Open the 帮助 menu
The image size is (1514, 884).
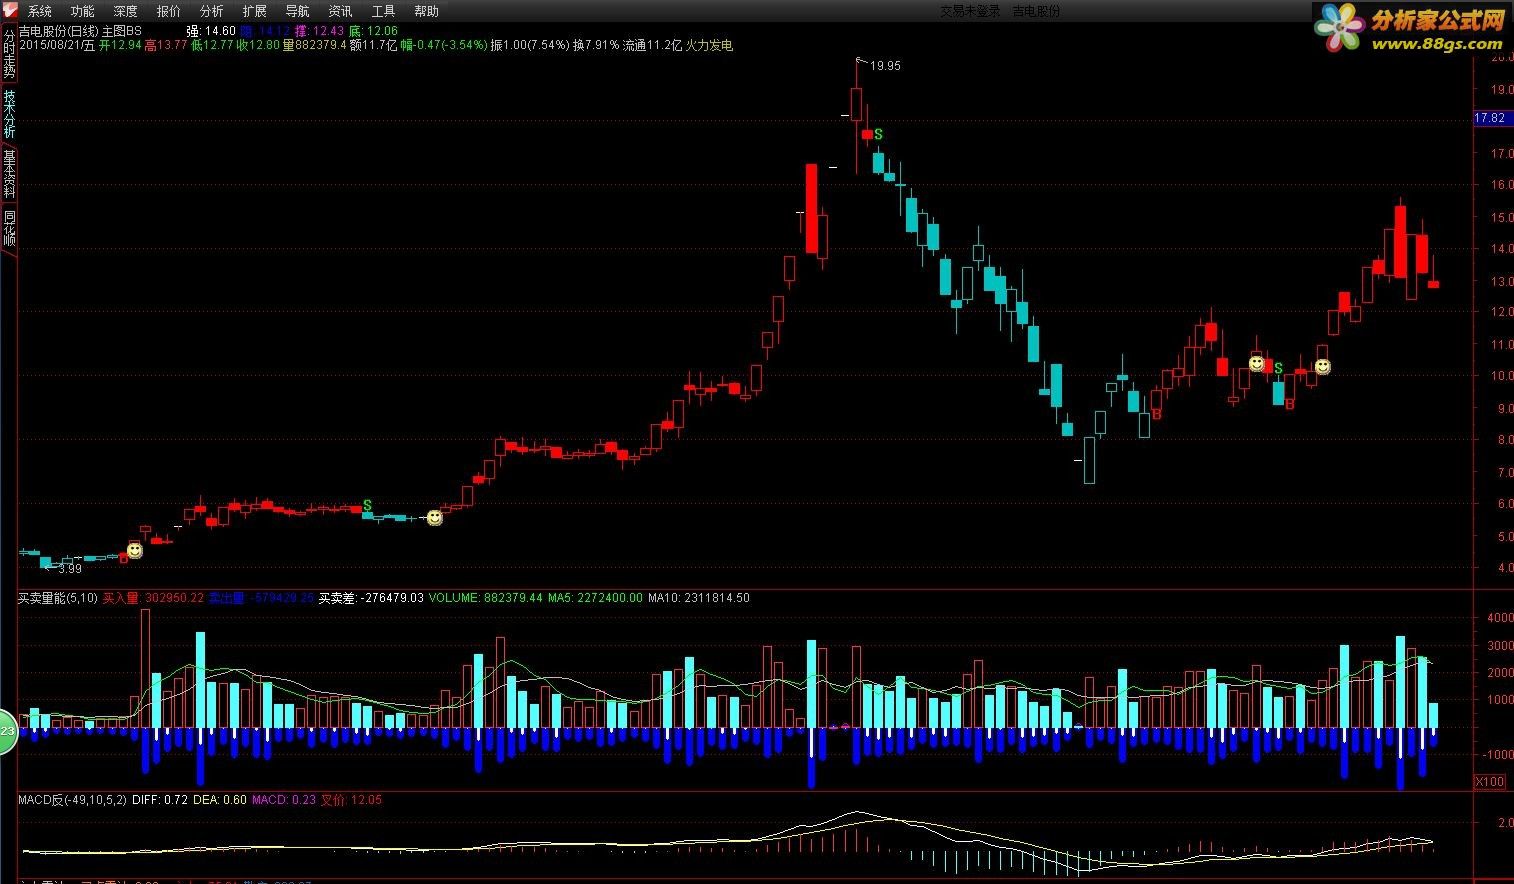coord(427,11)
